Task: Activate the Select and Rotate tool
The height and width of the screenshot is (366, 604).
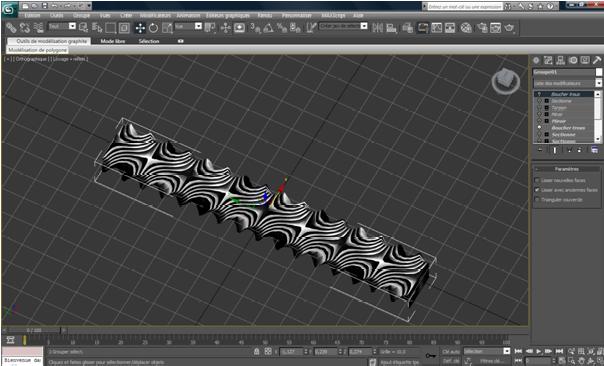Action: pyautogui.click(x=153, y=28)
